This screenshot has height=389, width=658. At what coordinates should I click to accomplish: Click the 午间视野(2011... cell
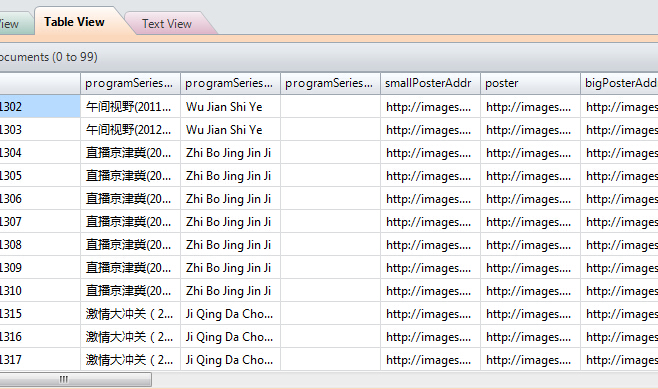point(130,107)
